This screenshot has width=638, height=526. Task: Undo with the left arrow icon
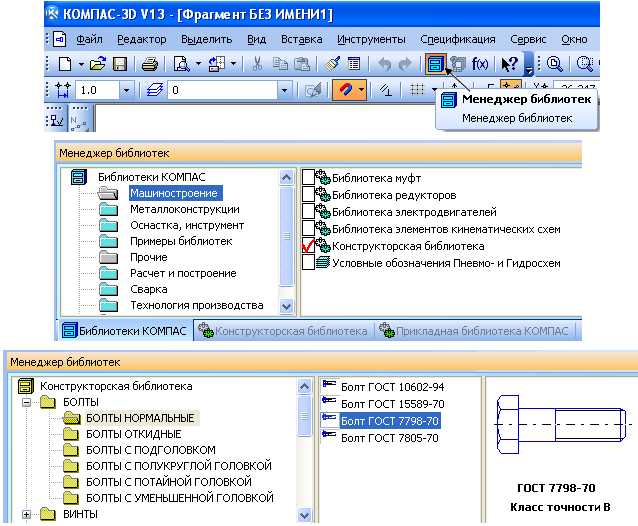384,64
